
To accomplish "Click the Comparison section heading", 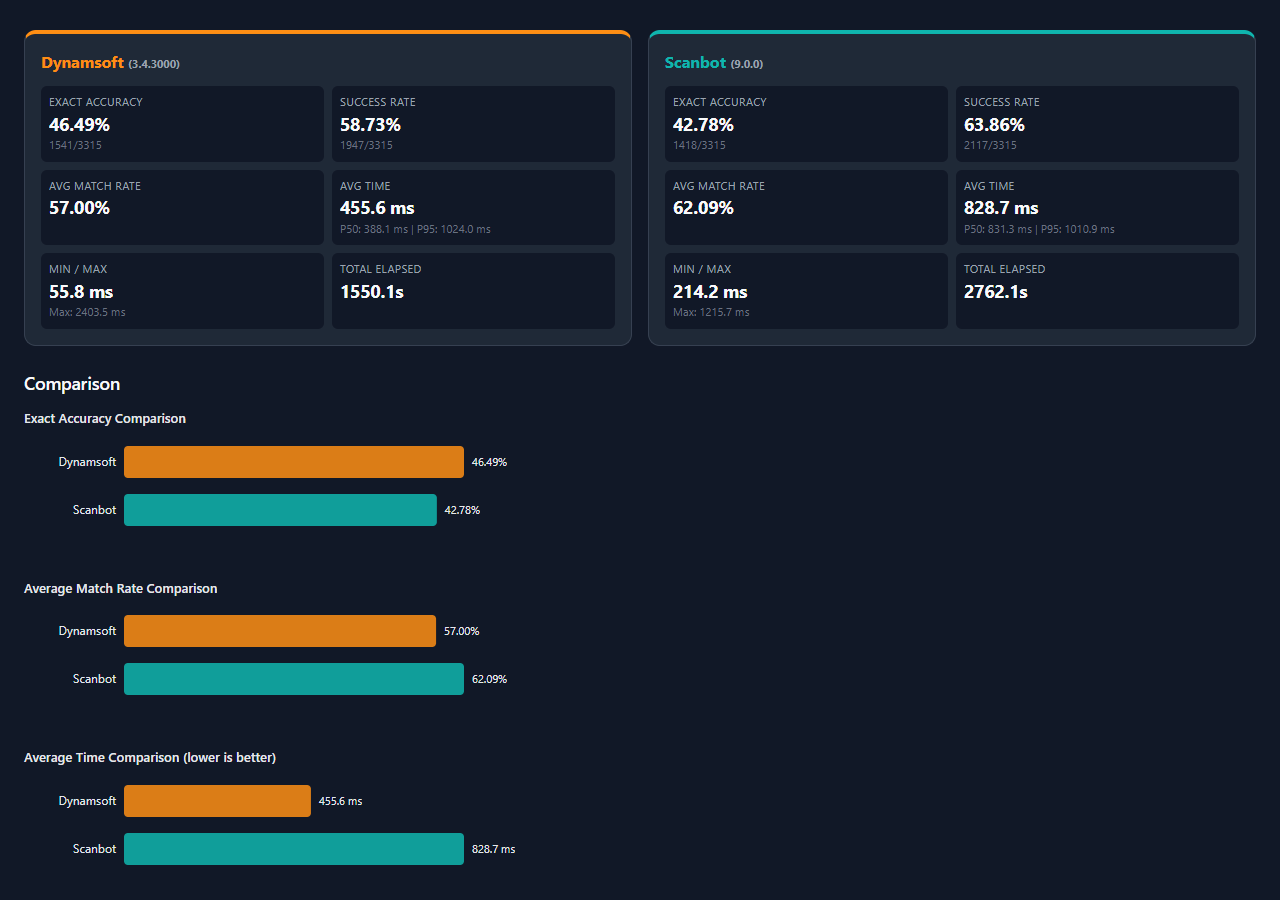I will [72, 384].
